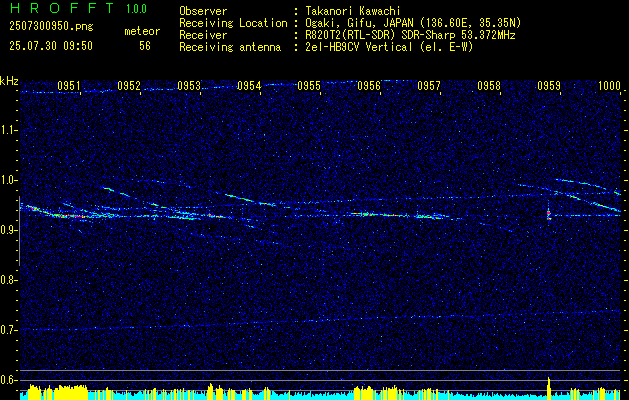The image size is (629, 400).
Task: Click observer name Takanori Kawachi
Action: point(353,11)
